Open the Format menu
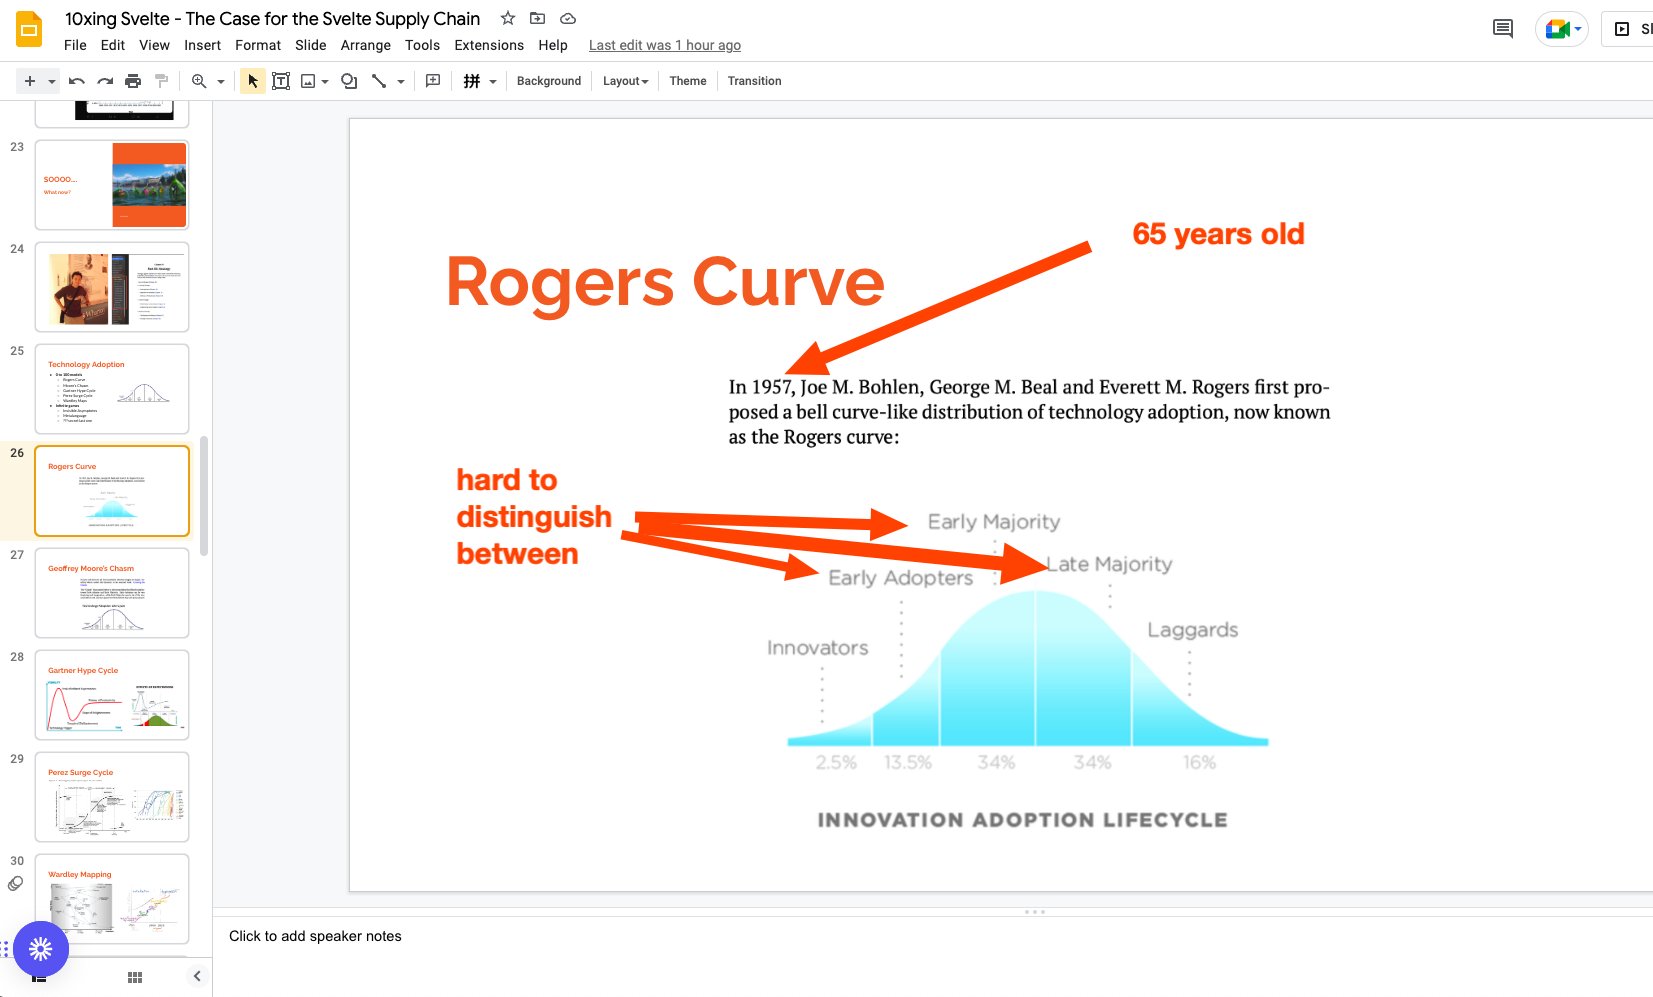The image size is (1653, 997). pos(258,45)
